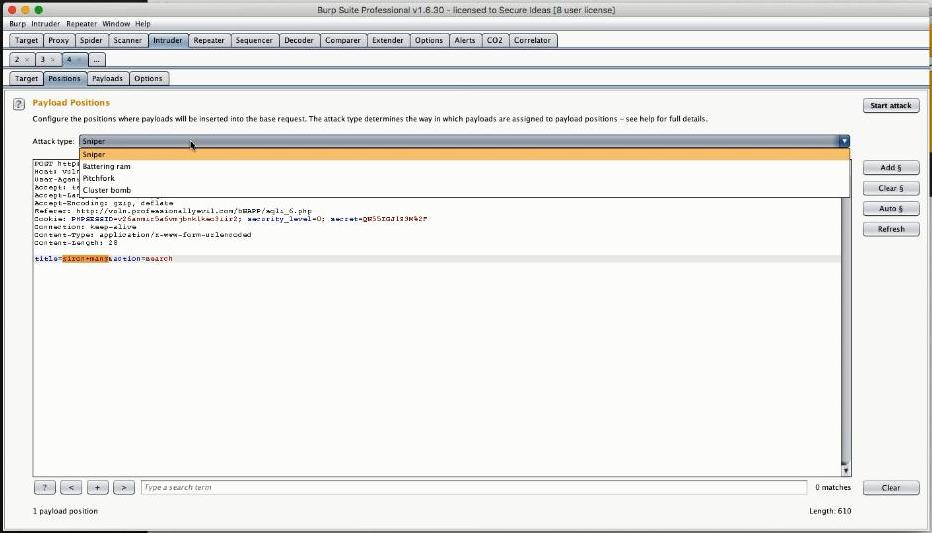The image size is (932, 533).
Task: Switch to the top-level Options tab
Action: pyautogui.click(x=429, y=40)
